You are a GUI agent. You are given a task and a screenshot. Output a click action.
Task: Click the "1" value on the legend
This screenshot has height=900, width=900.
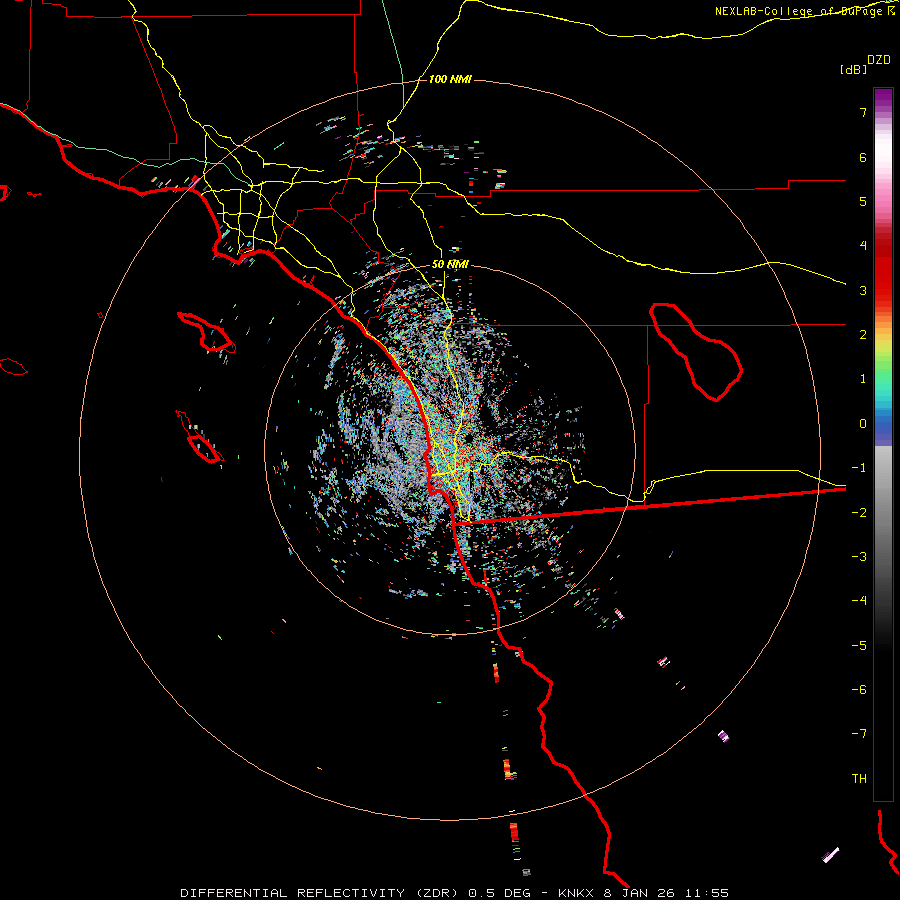(863, 379)
